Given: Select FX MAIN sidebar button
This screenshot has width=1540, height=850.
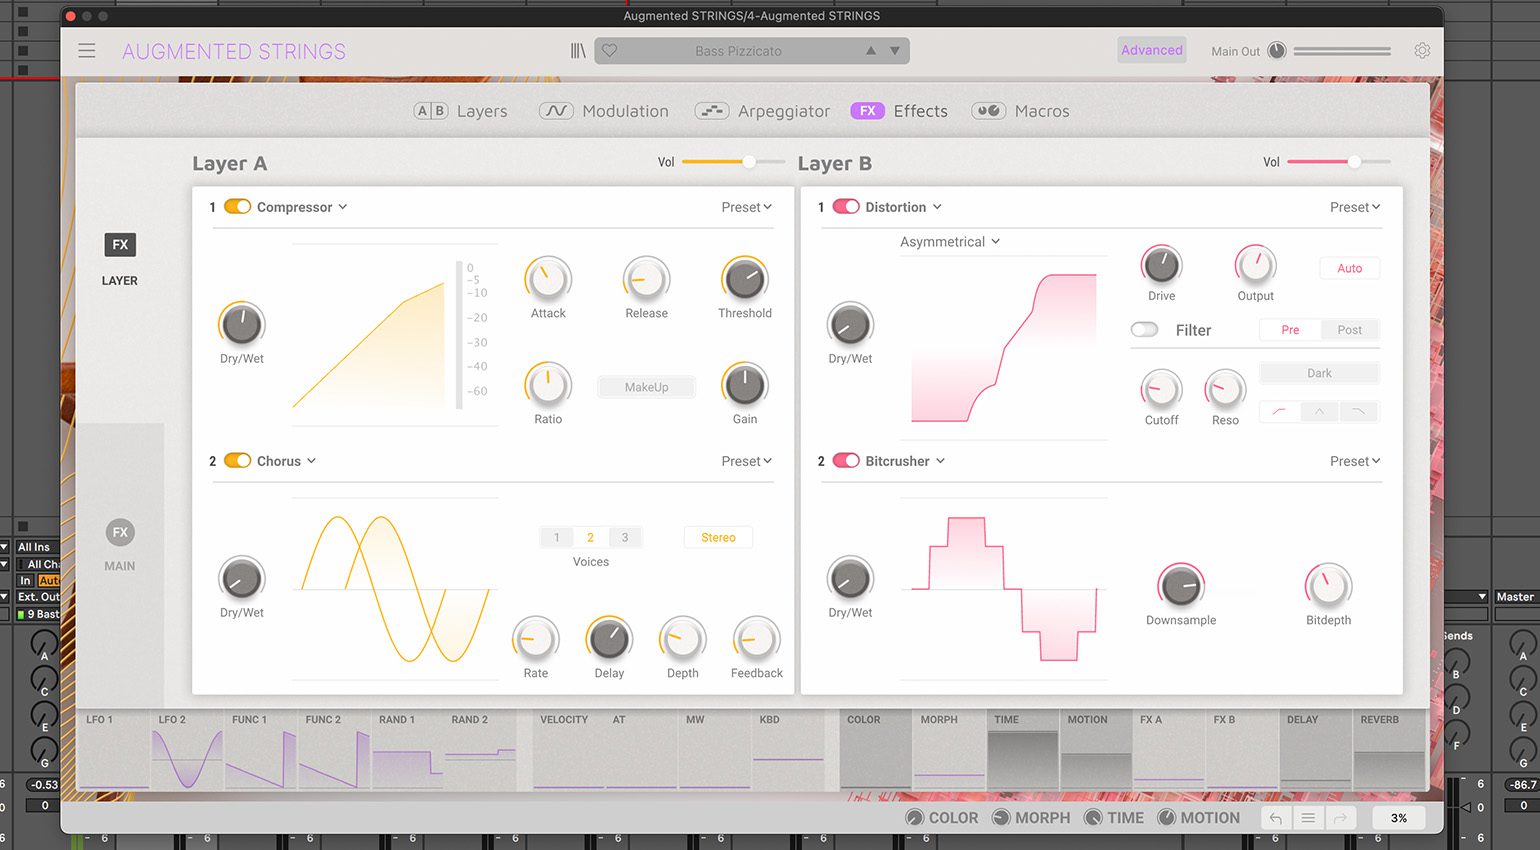Looking at the screenshot, I should point(120,545).
